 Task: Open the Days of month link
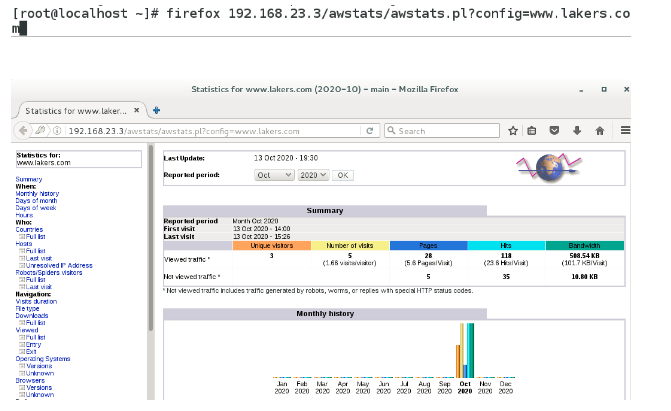pos(36,200)
